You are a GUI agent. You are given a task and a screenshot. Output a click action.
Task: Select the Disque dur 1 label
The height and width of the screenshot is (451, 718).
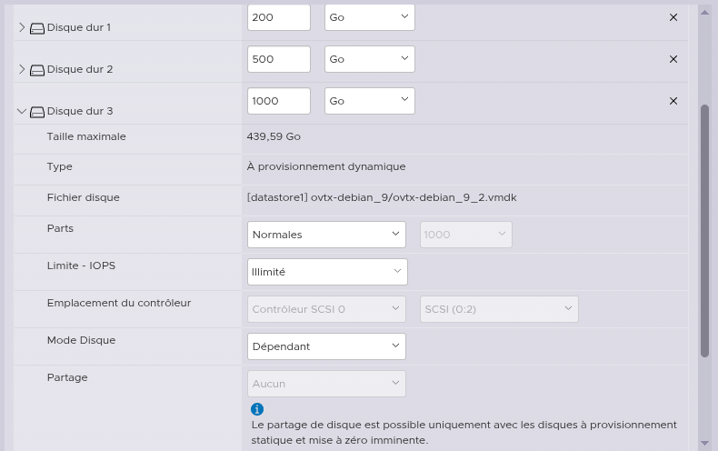click(x=79, y=27)
